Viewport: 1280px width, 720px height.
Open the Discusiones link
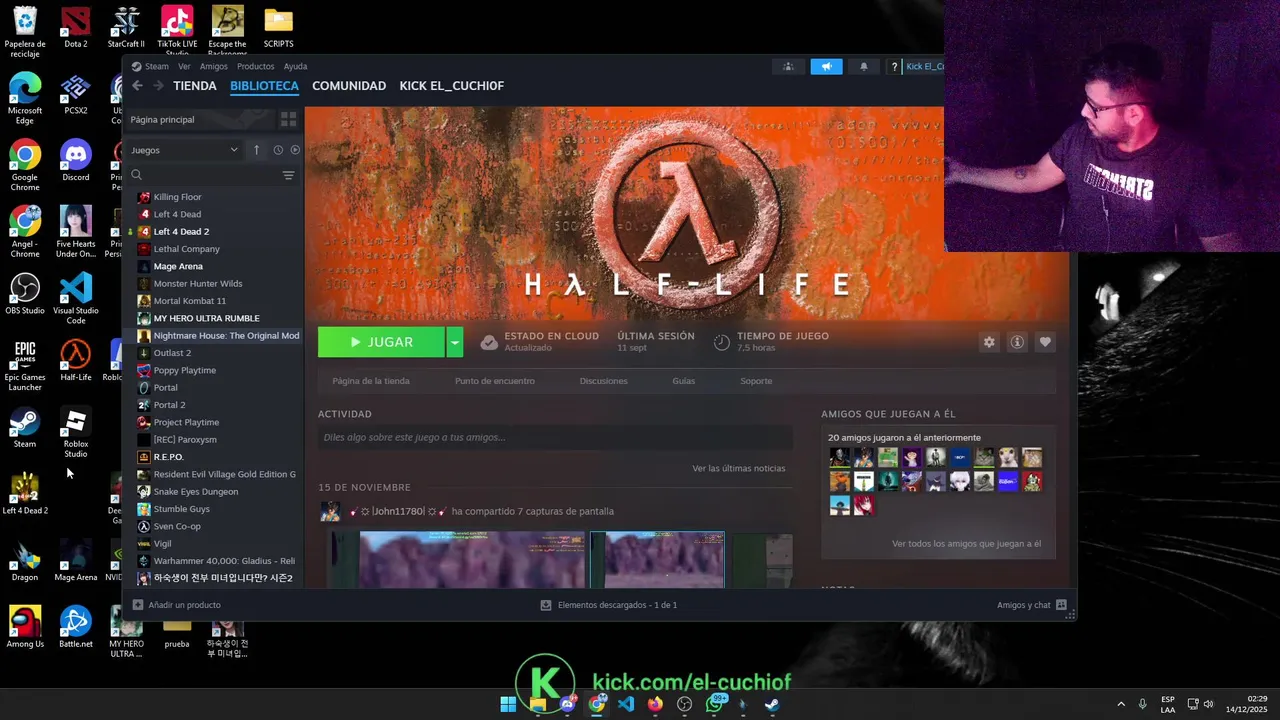tap(604, 381)
